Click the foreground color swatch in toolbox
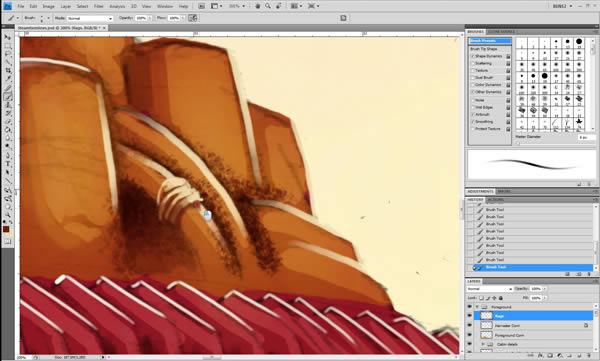The image size is (600, 361). coord(6,229)
